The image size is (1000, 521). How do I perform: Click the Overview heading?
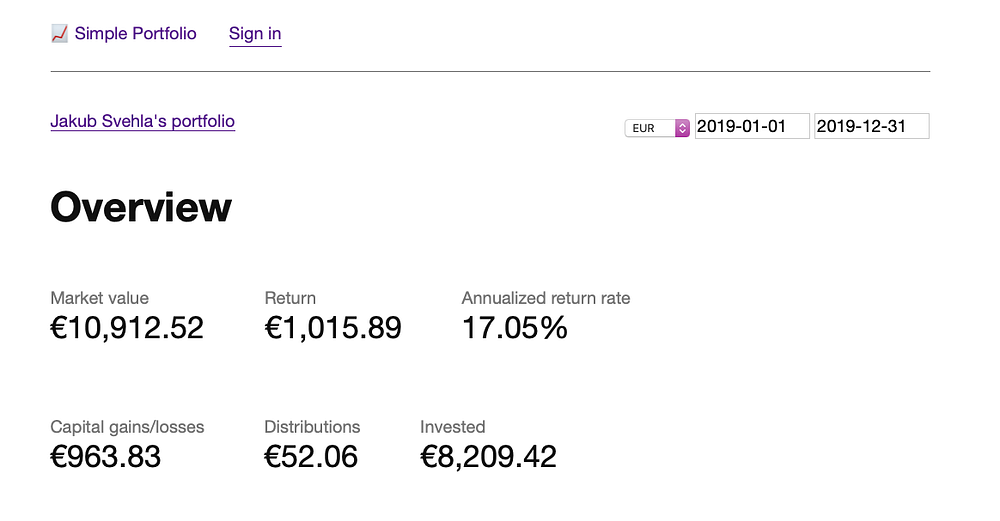coord(141,207)
